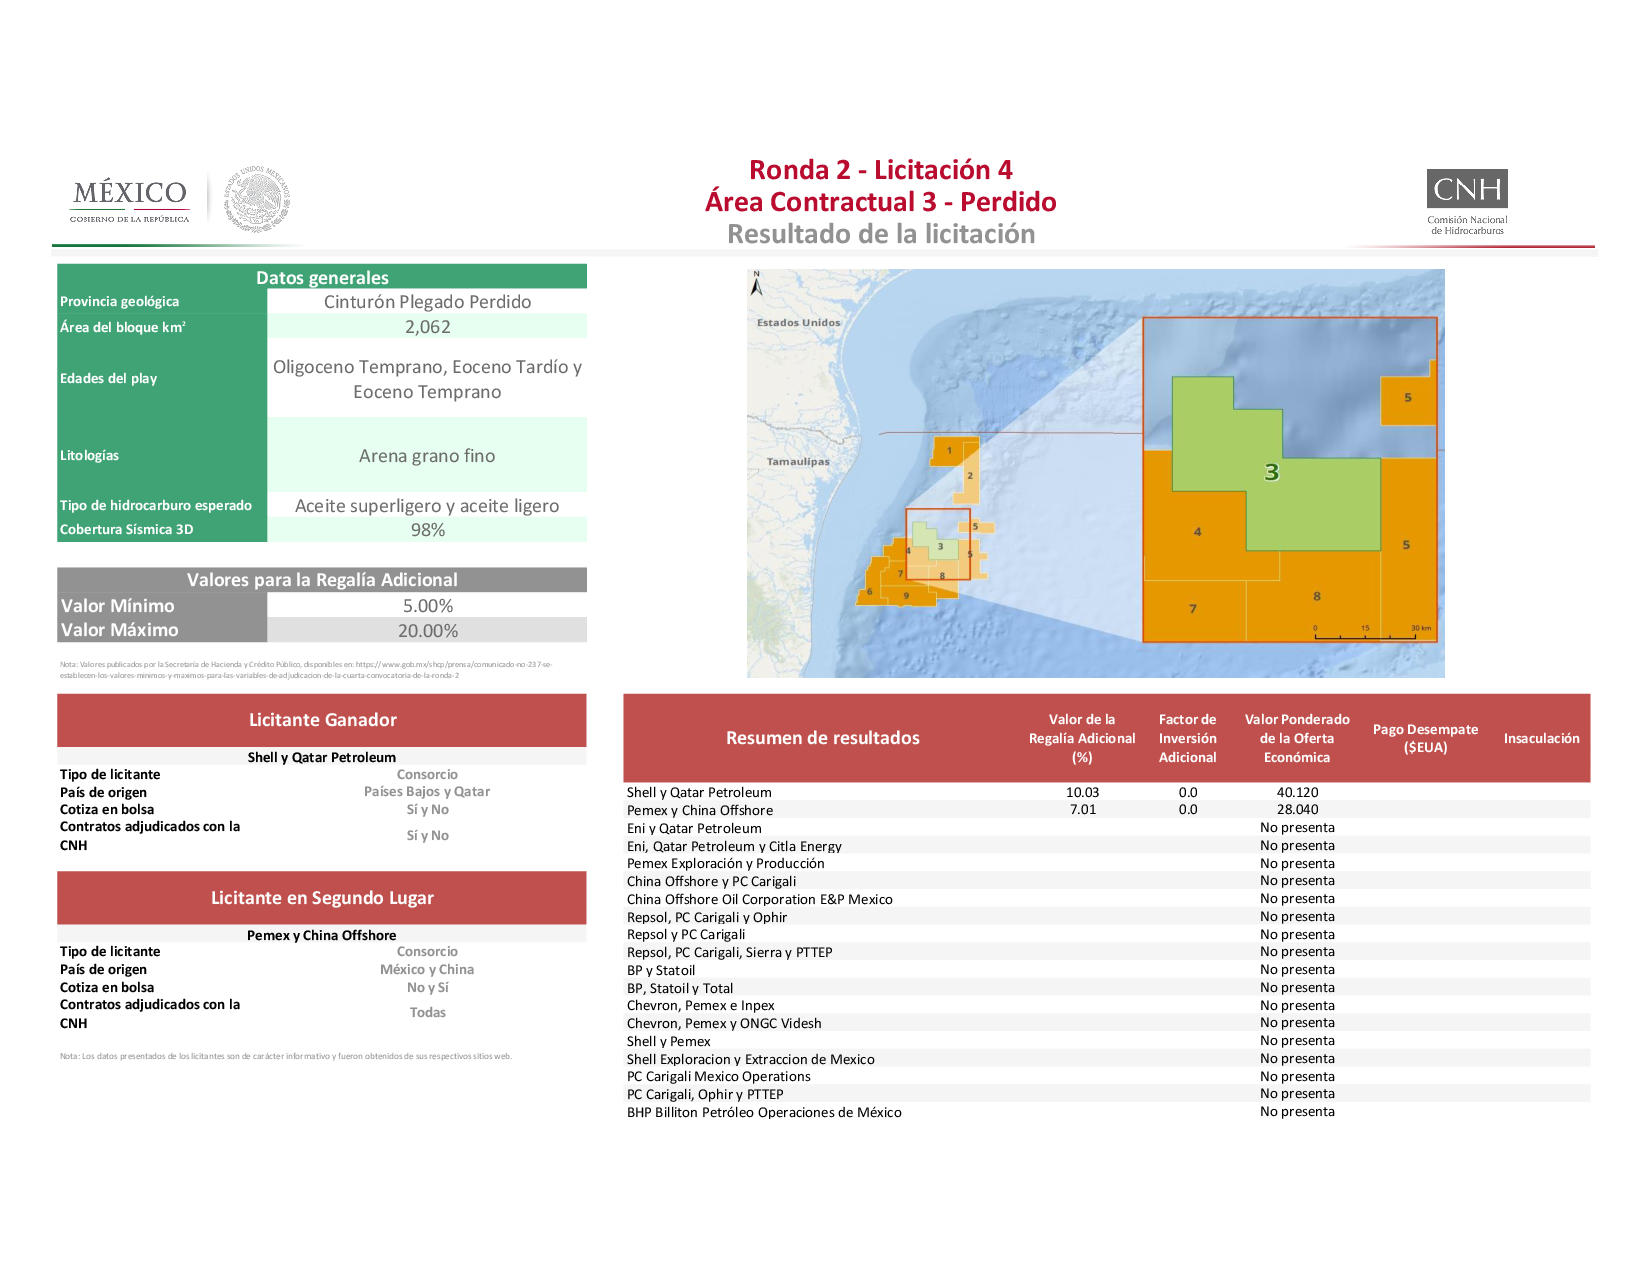
Task: Click 'Eni y Qatar Petroleum' row
Action: coord(1107,828)
